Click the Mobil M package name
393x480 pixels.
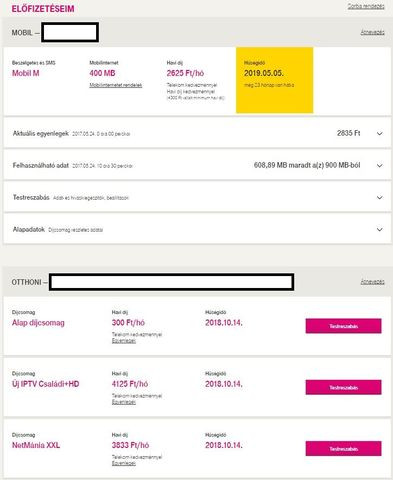[26, 73]
